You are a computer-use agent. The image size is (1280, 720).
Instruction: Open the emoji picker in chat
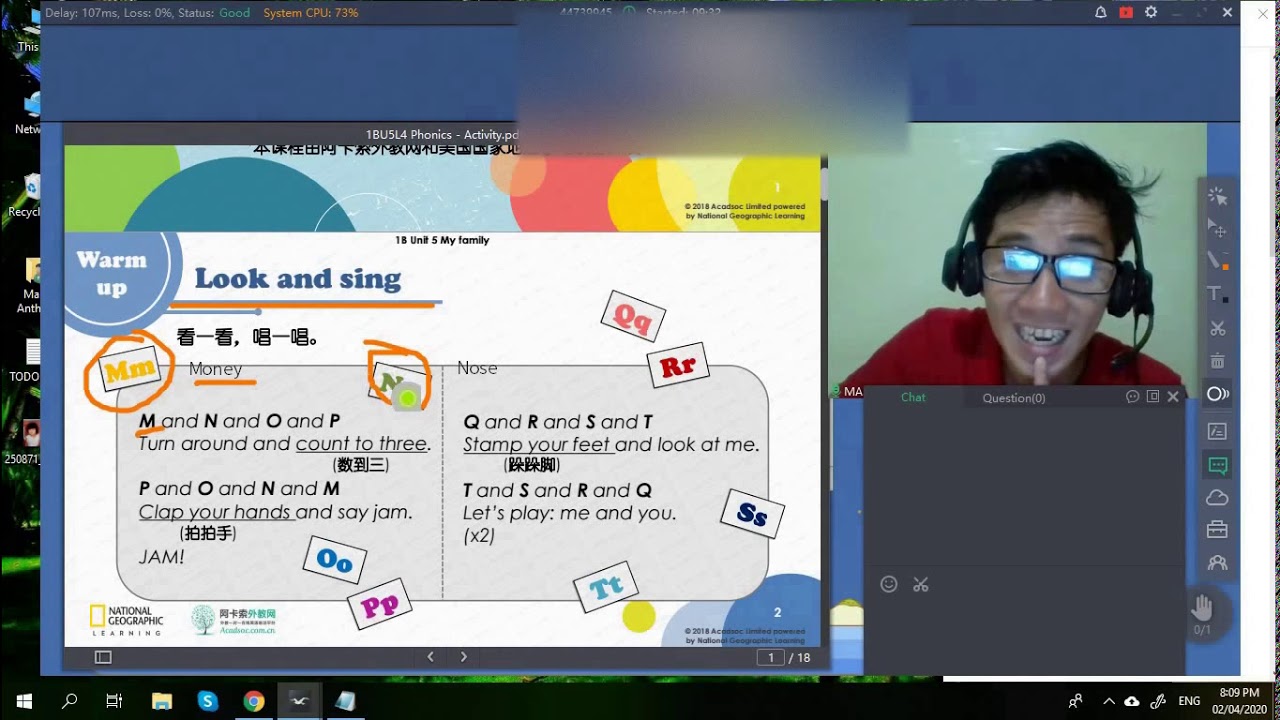[x=889, y=584]
